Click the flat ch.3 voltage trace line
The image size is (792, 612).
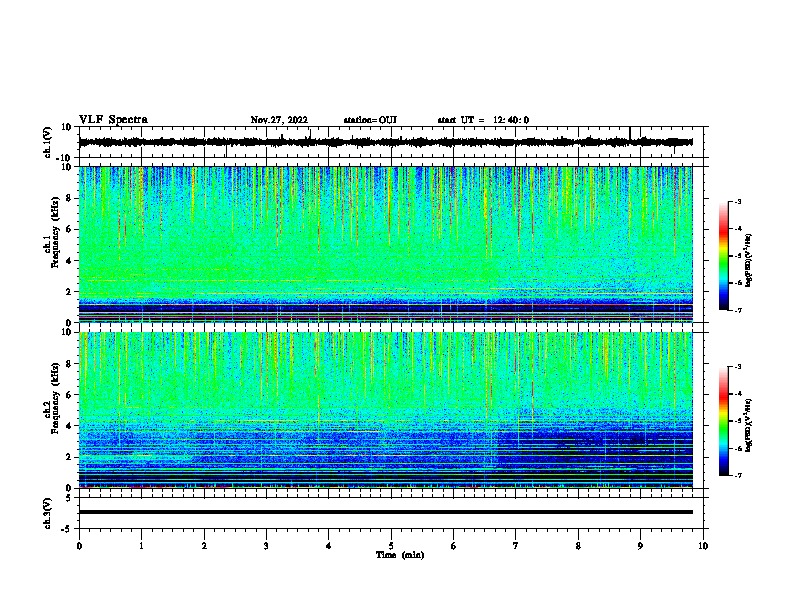[385, 512]
